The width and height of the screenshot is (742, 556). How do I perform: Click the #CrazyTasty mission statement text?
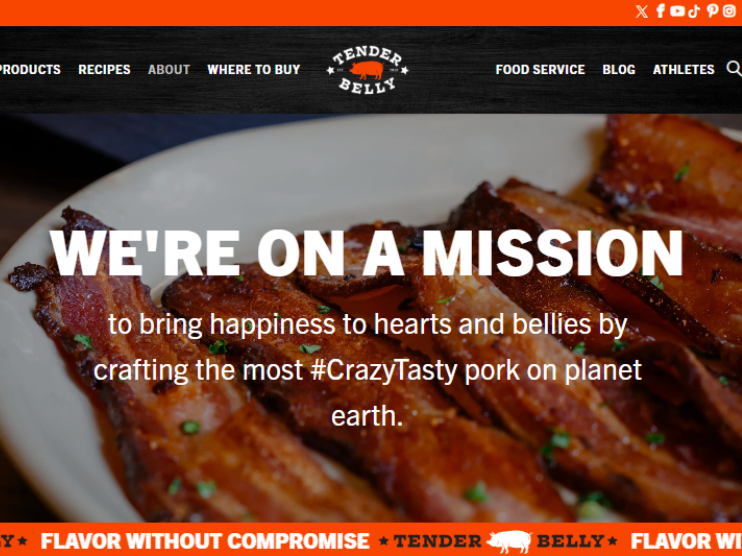367,370
